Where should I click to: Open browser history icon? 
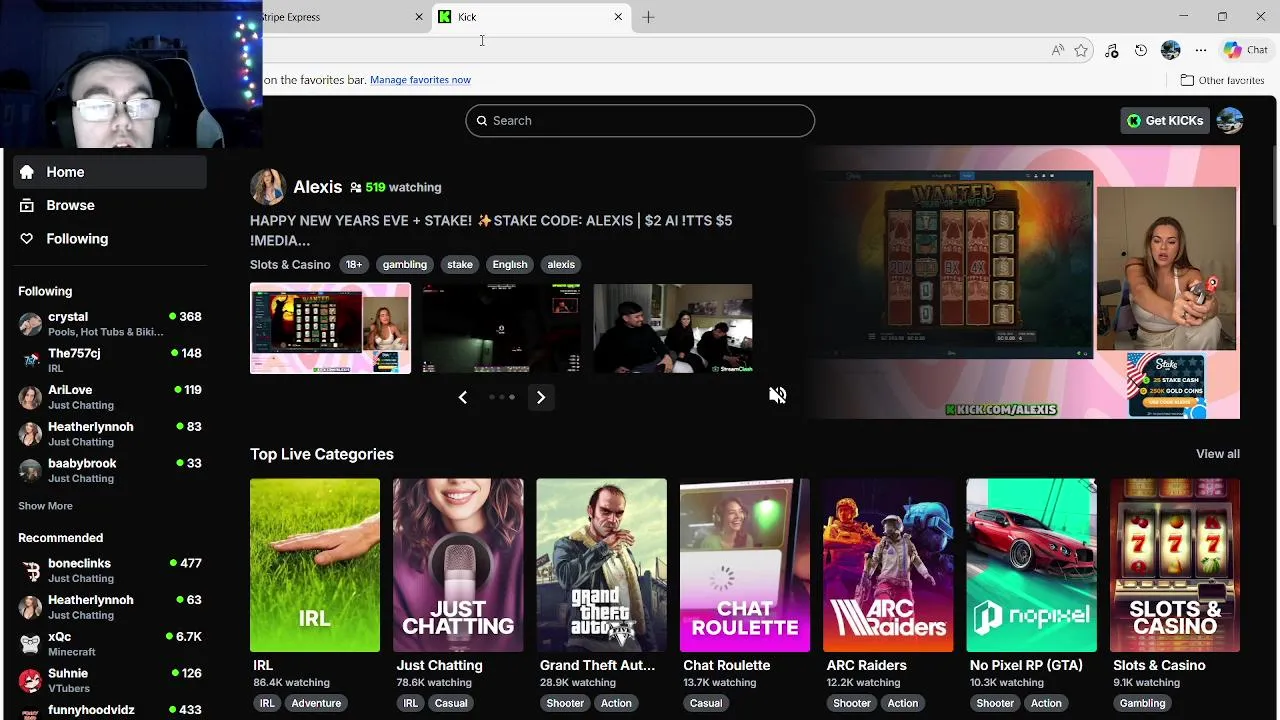(1141, 50)
